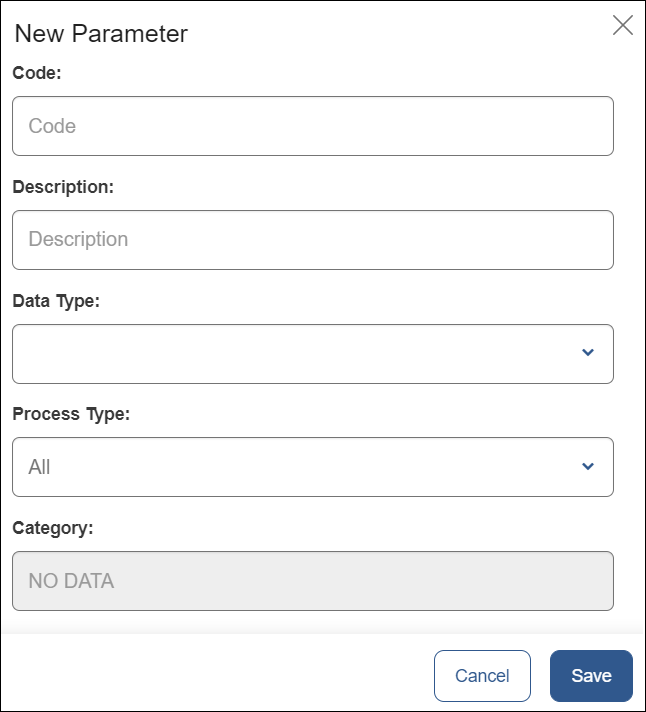Click the "Code" placeholder text
Screen dimensions: 646x712
[x=52, y=126]
